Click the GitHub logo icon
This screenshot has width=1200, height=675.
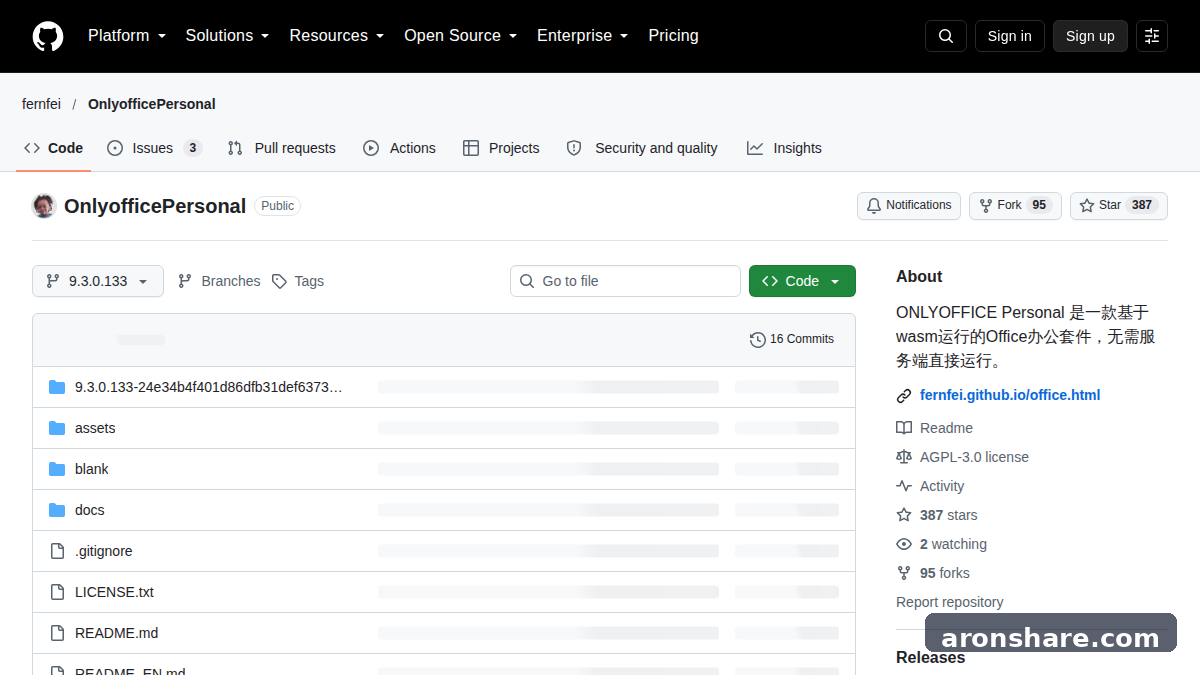[x=48, y=36]
